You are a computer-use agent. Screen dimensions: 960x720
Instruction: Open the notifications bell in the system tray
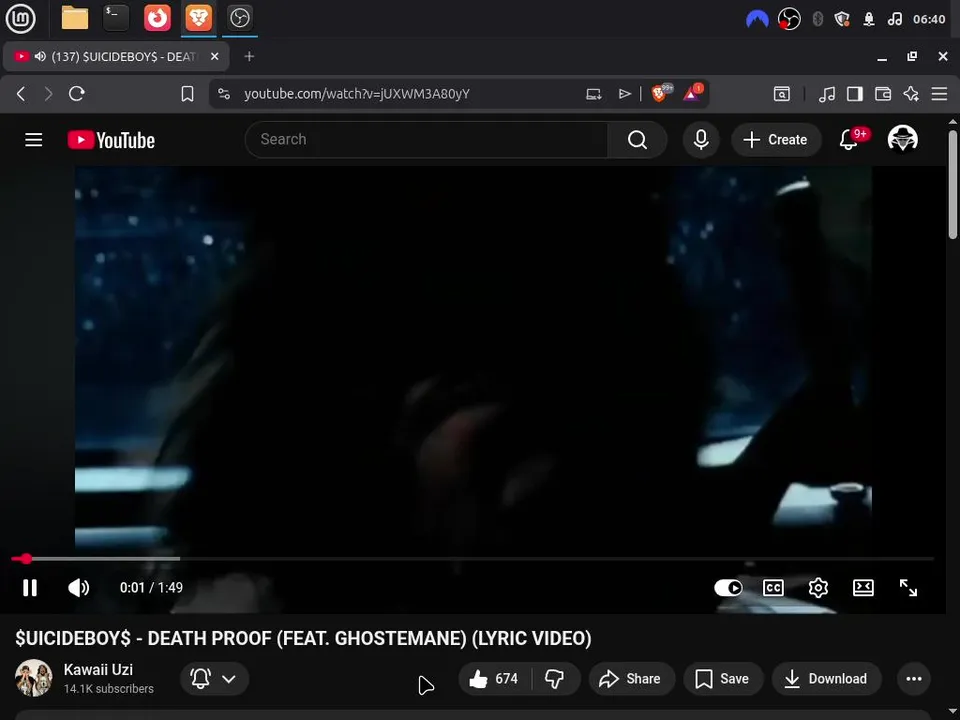[869, 20]
